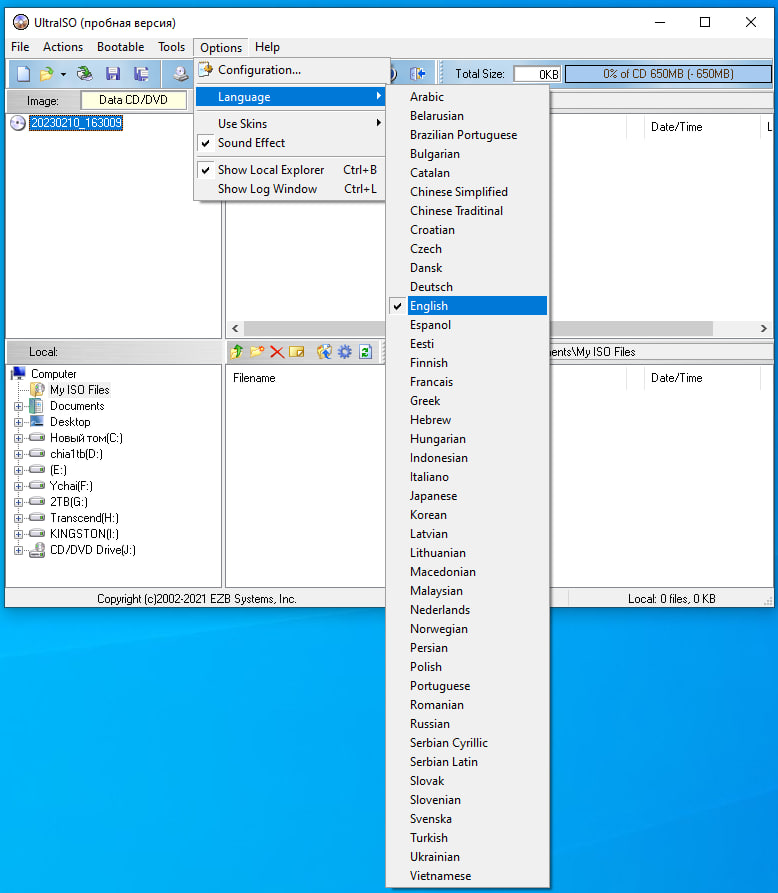Click the Save floppy disk icon
This screenshot has width=778, height=893.
113,74
